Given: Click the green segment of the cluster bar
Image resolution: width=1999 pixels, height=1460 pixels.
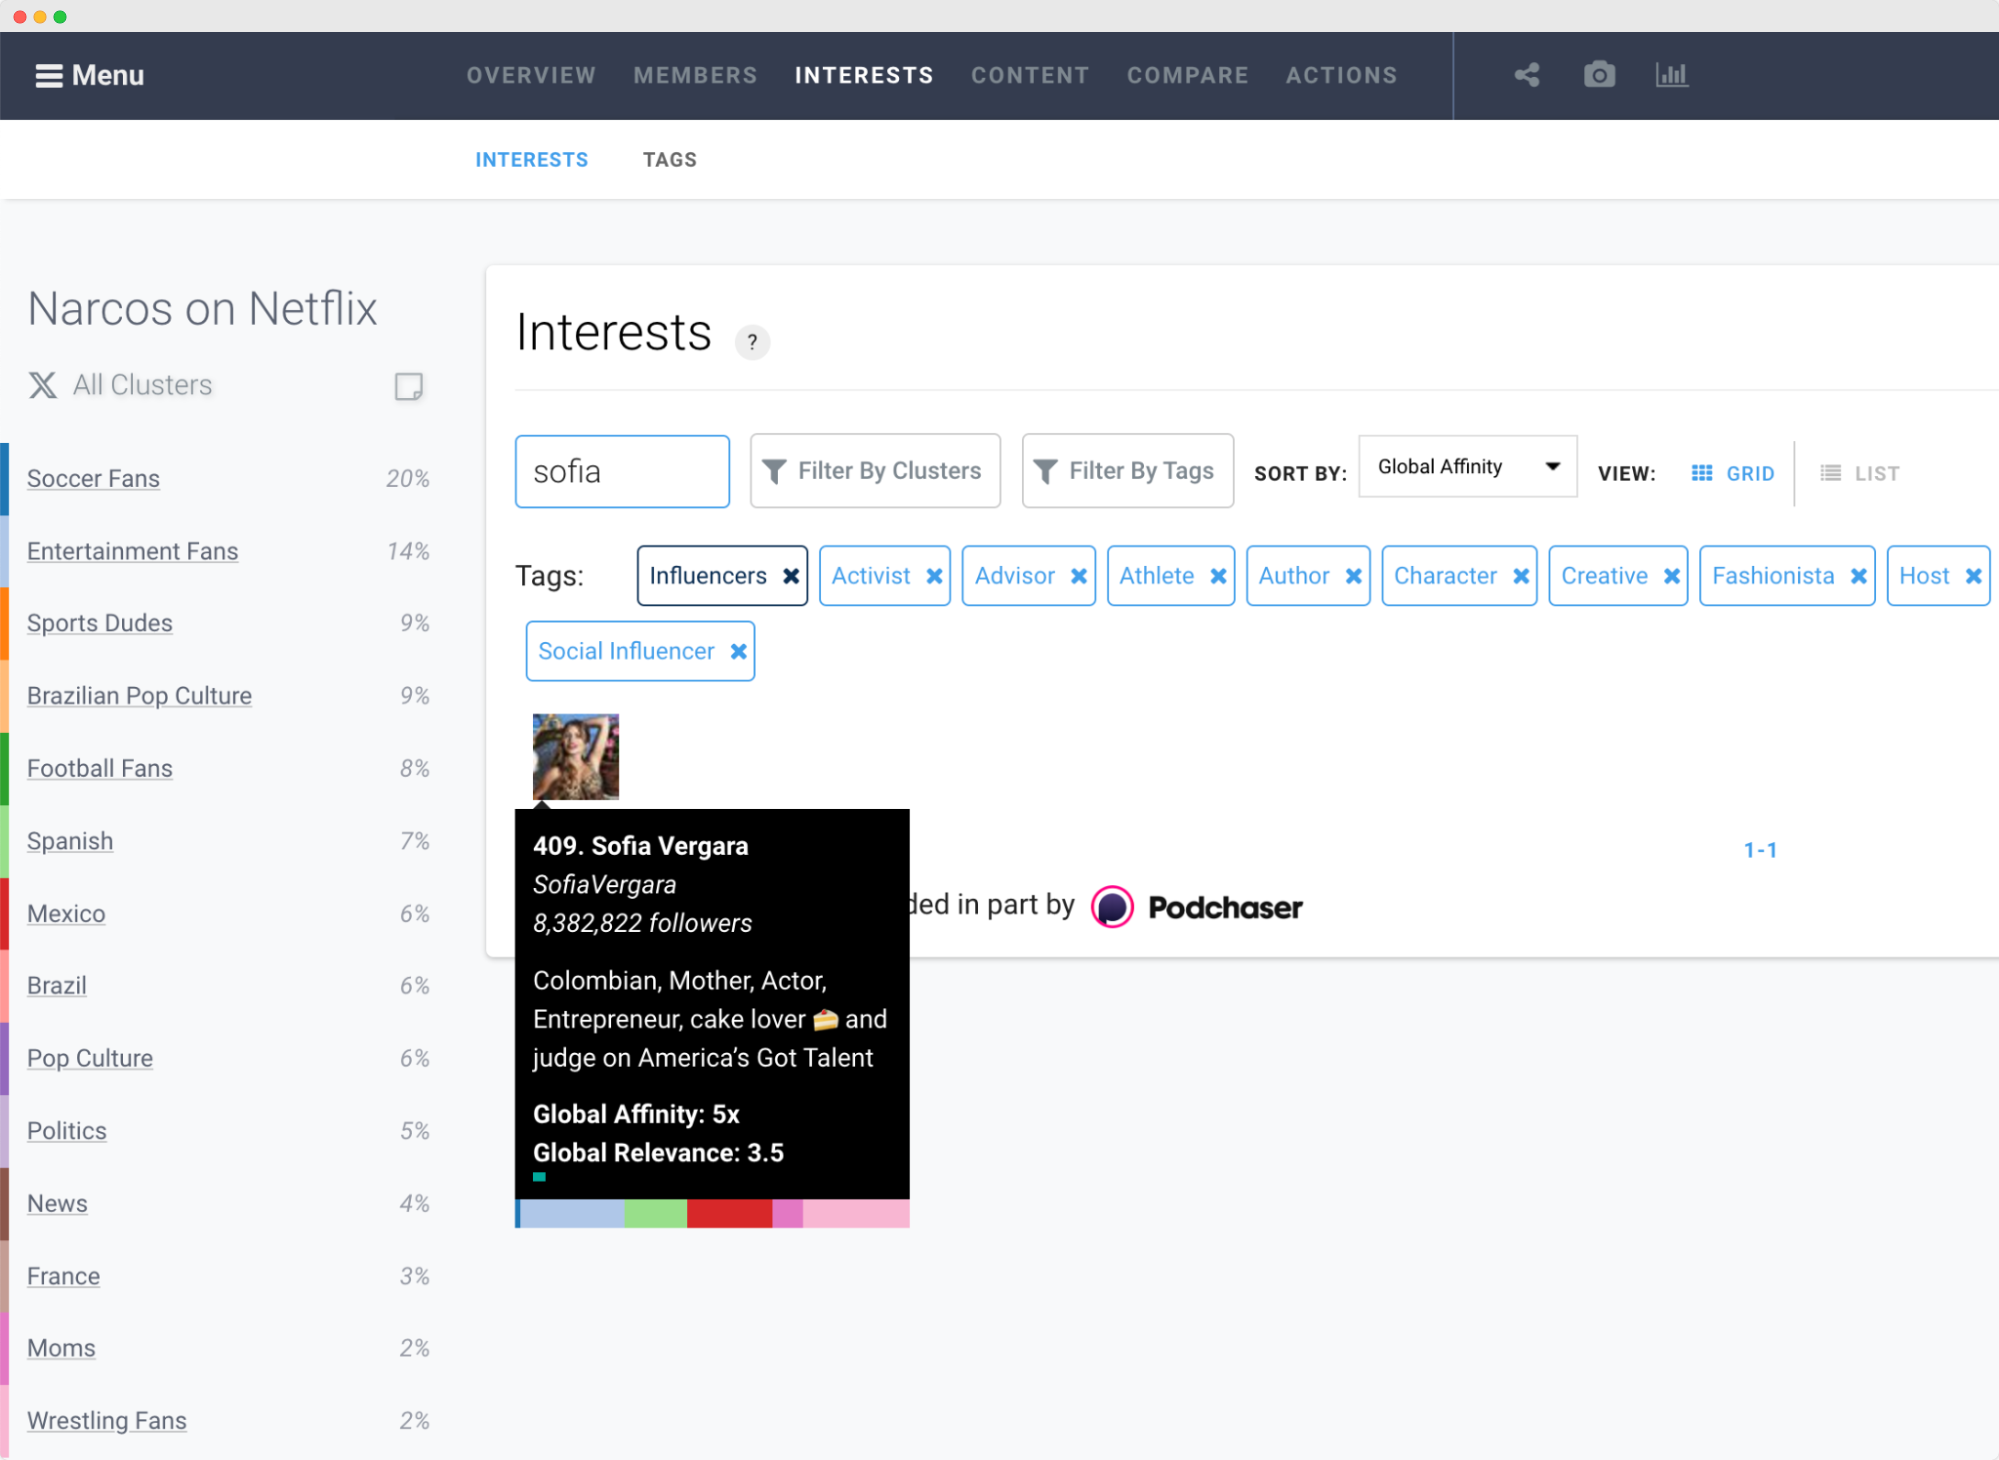Looking at the screenshot, I should pyautogui.click(x=655, y=1214).
